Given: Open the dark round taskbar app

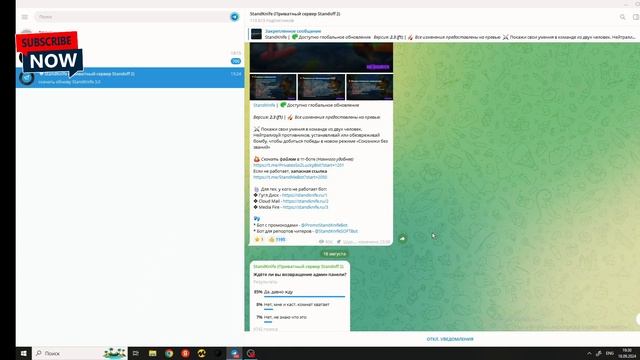Looking at the screenshot, I should tap(218, 353).
